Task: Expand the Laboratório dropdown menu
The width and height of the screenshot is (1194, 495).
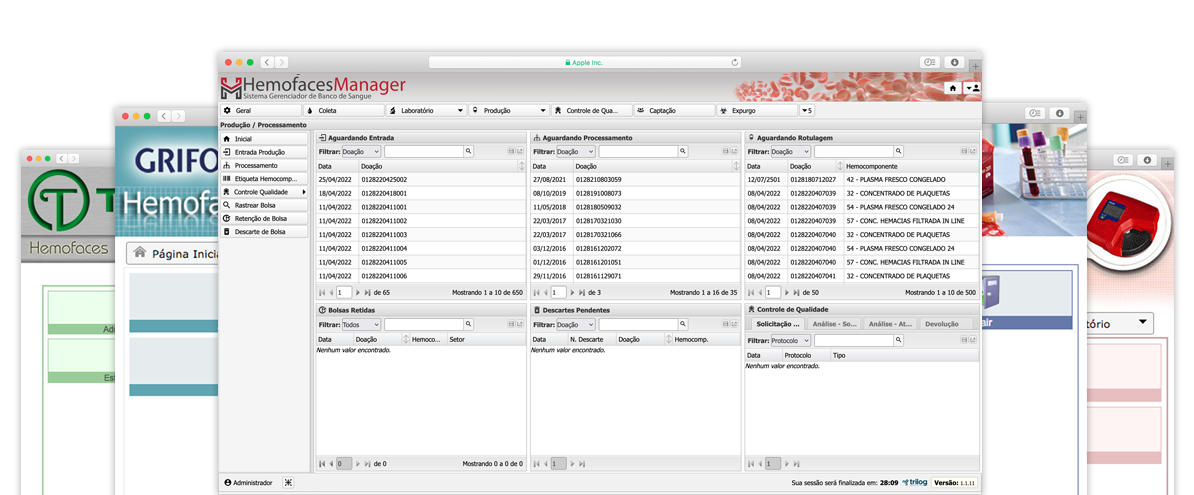Action: [426, 110]
